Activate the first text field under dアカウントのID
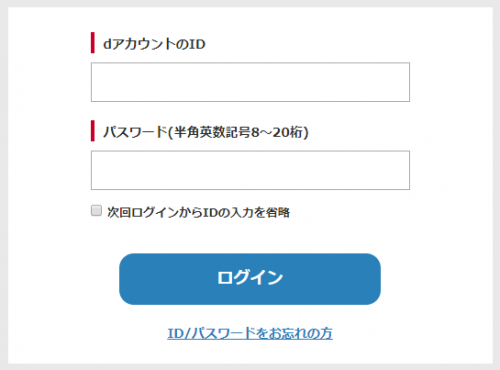This screenshot has width=500, height=370. [250, 82]
